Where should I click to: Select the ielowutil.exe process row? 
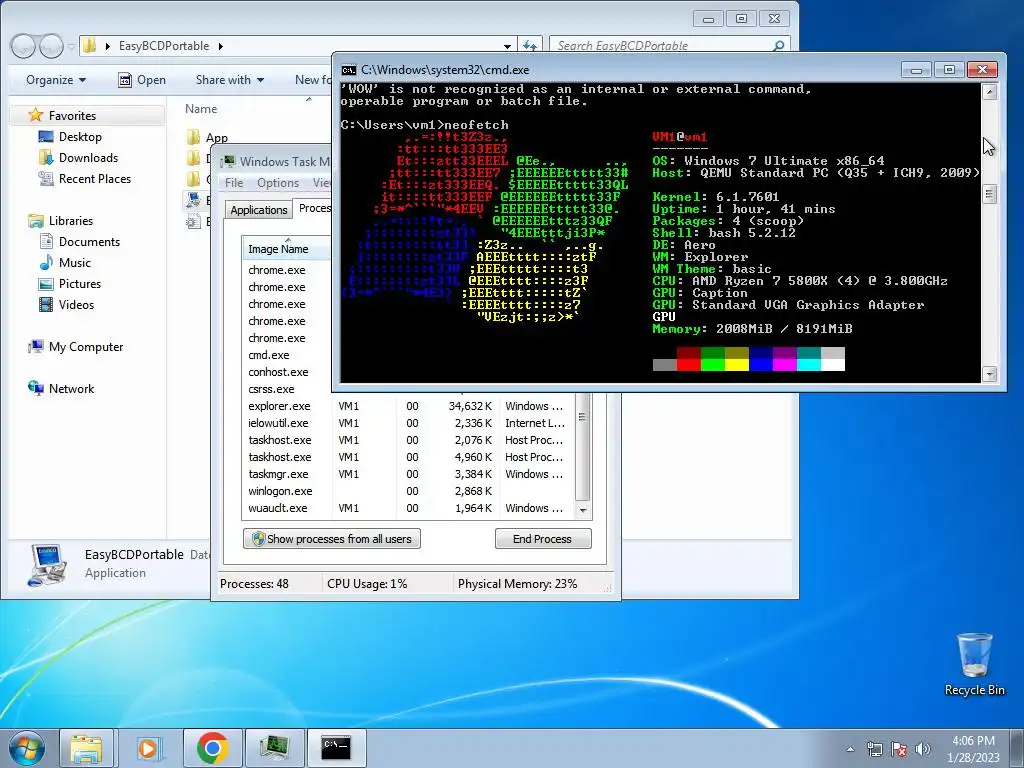click(x=408, y=423)
